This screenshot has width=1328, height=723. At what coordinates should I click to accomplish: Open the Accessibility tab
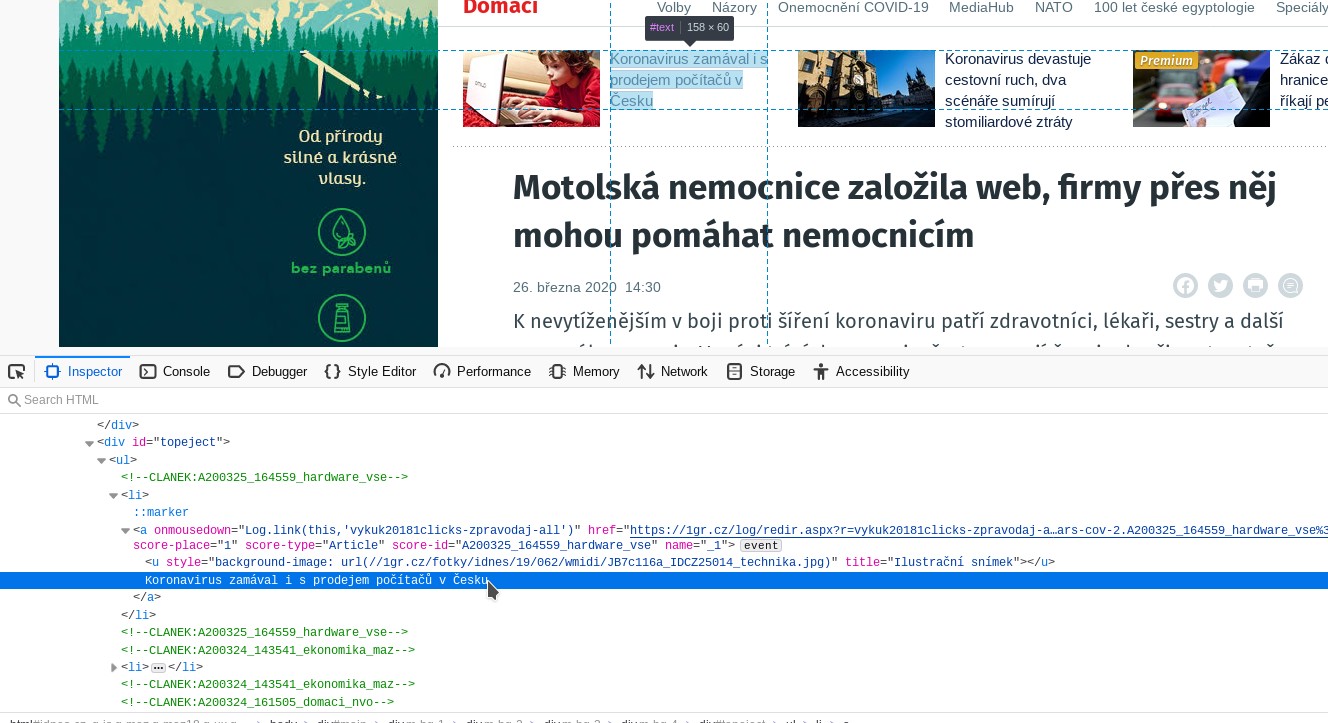(x=861, y=372)
